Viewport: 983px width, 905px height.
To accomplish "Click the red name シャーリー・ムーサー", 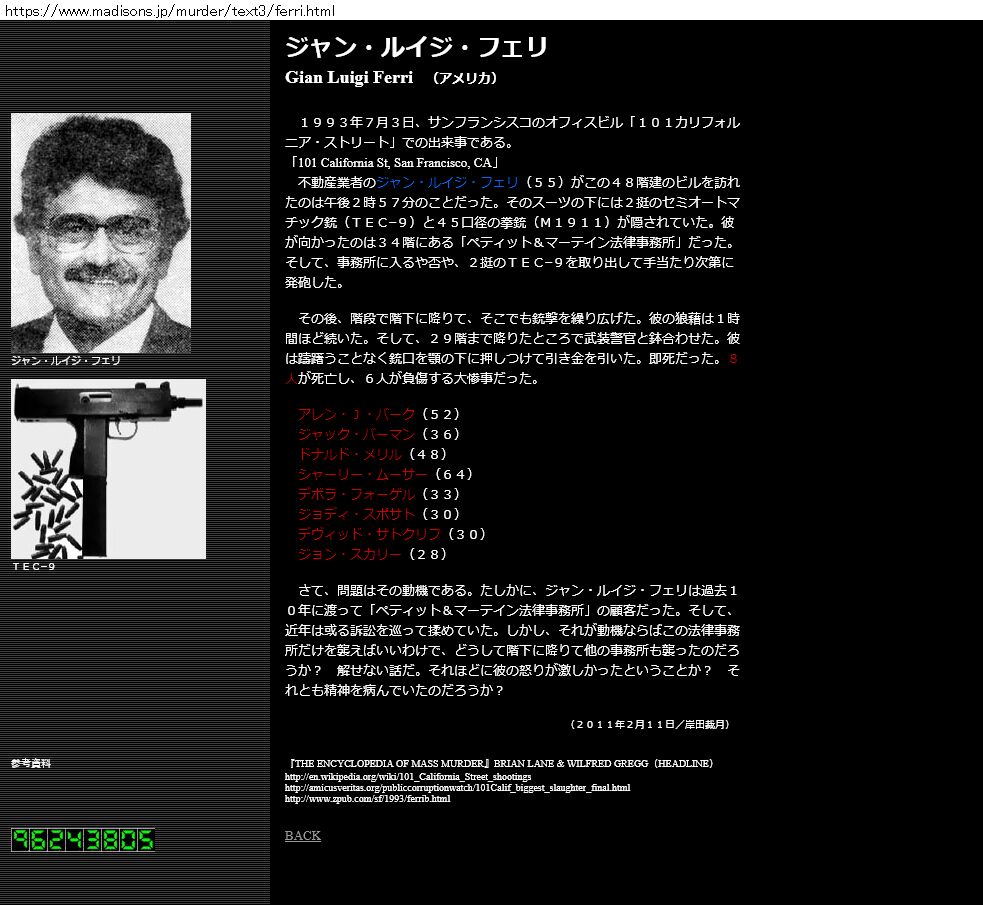I will tap(362, 474).
